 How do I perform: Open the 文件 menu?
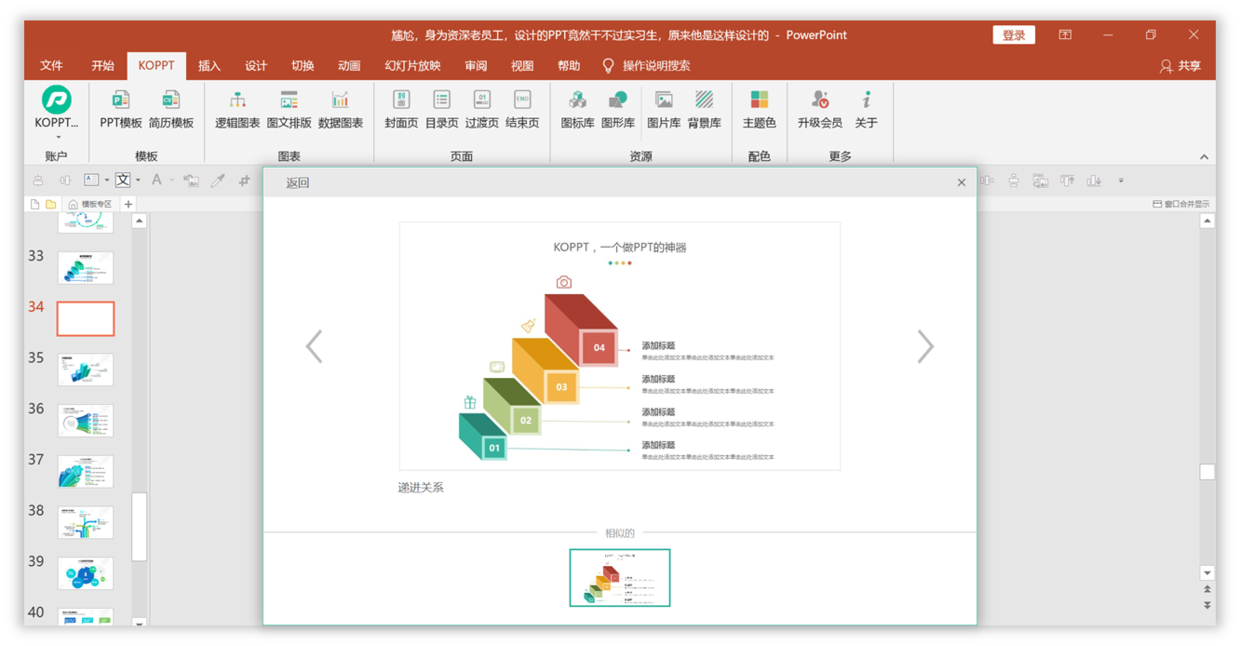52,66
